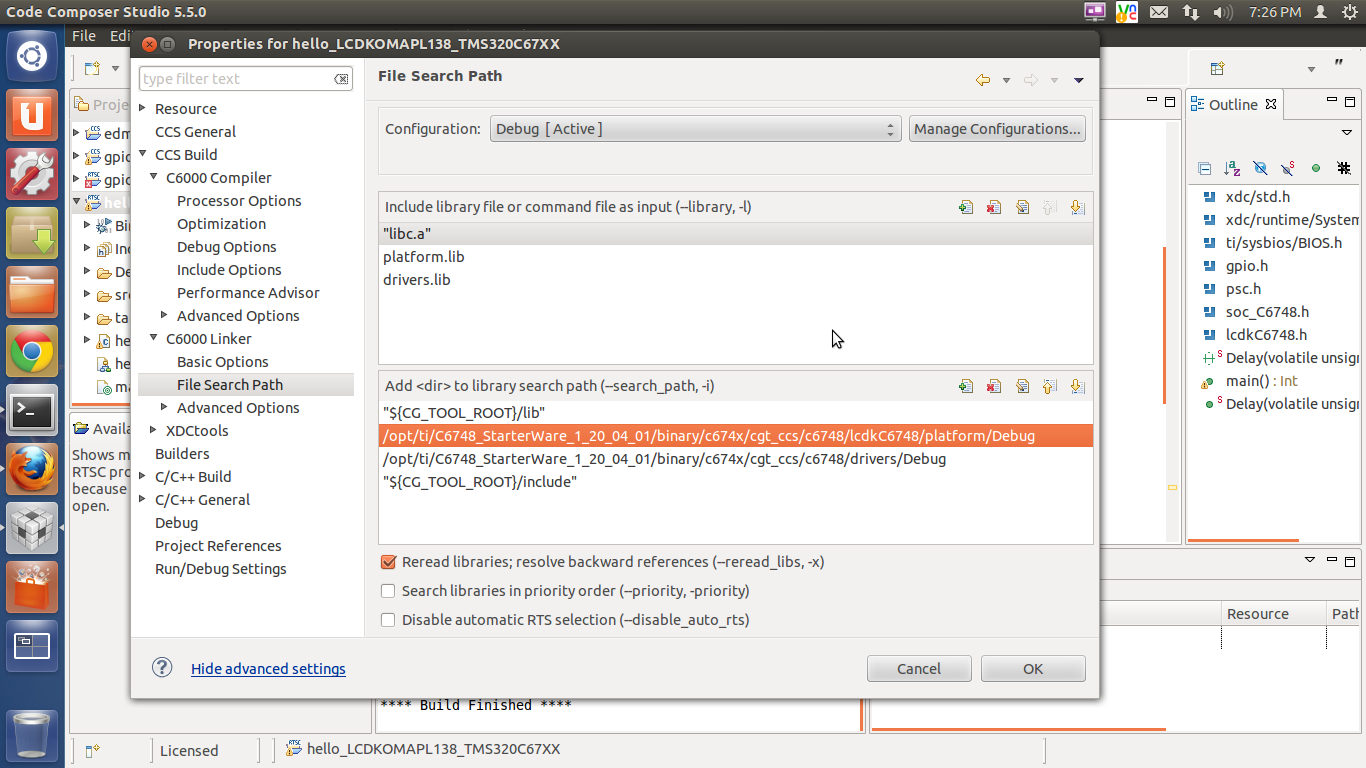Image resolution: width=1366 pixels, height=768 pixels.
Task: Move the selected include library entry down
Action: click(x=1077, y=207)
